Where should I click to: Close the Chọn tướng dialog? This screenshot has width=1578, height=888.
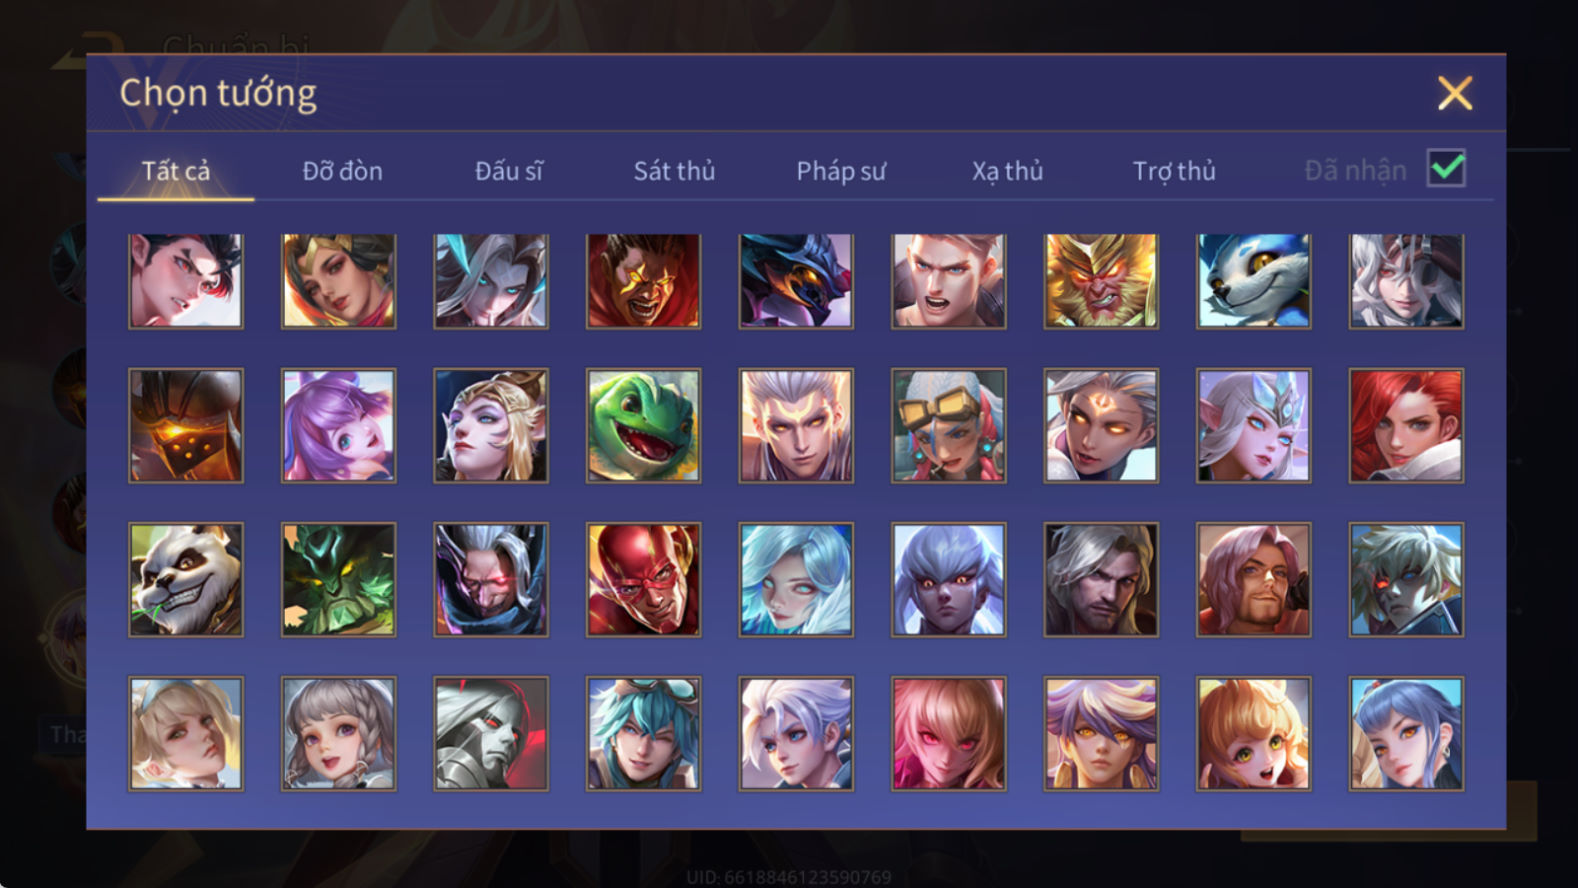(x=1455, y=93)
